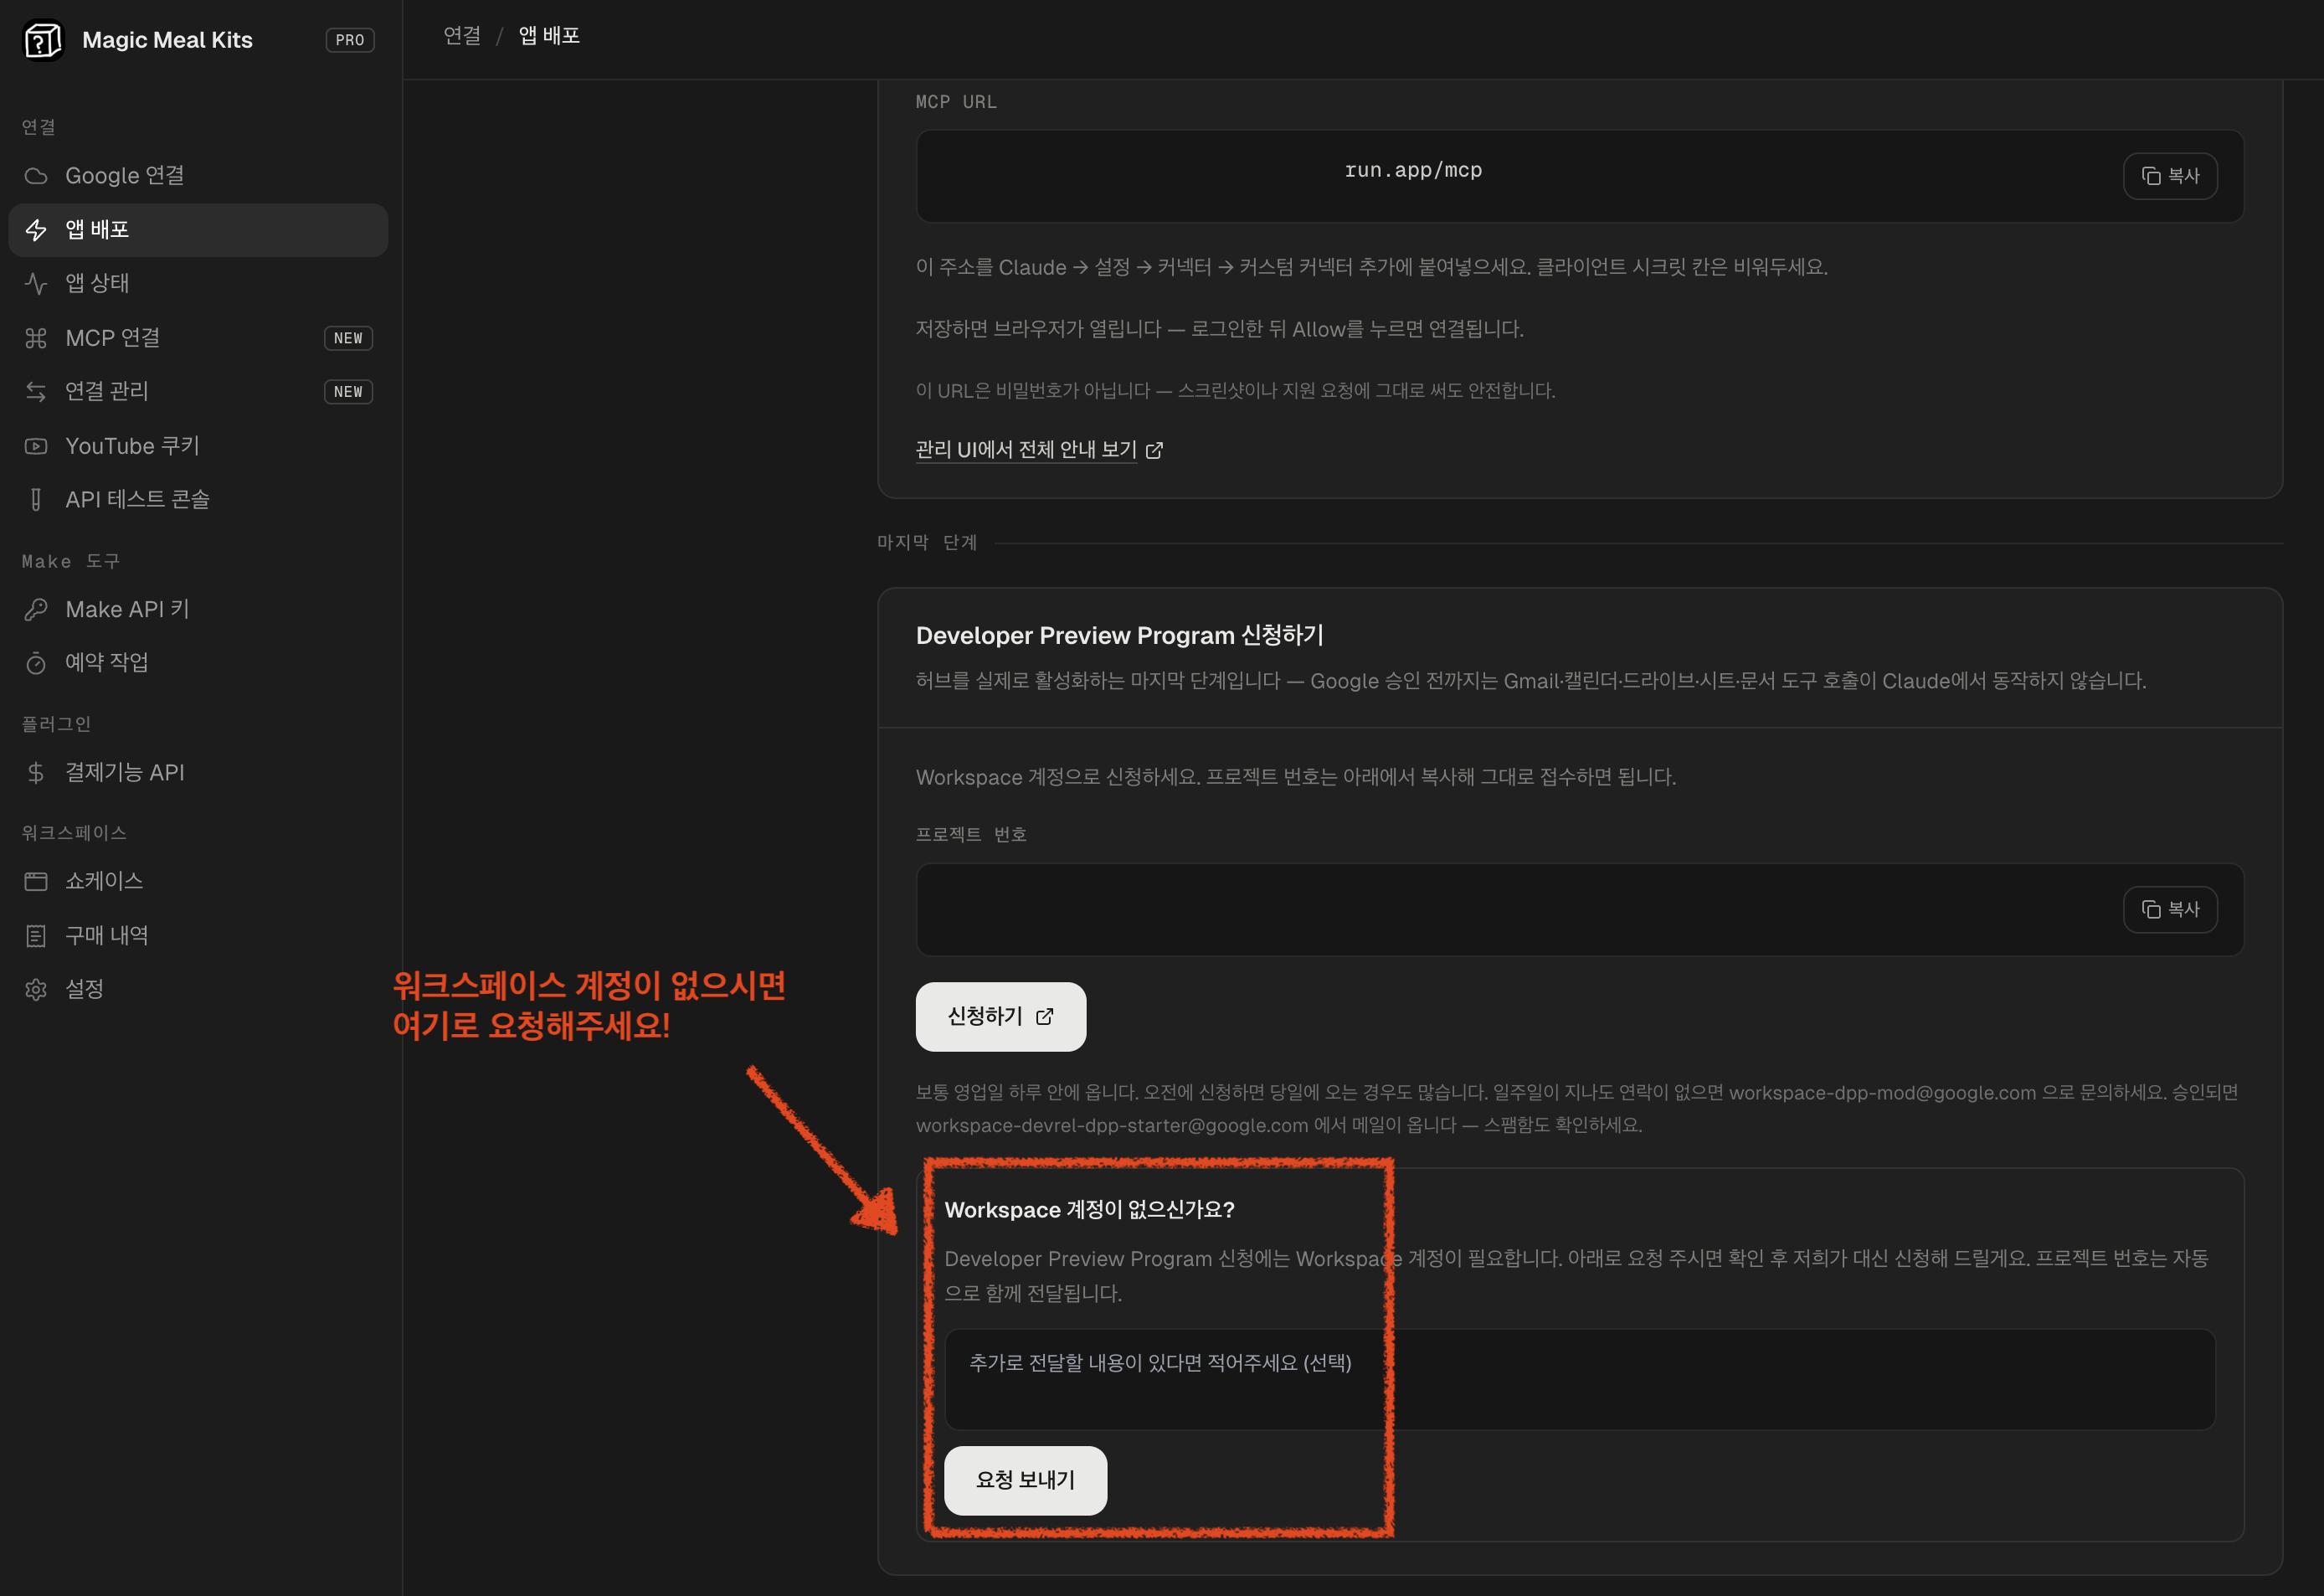The width and height of the screenshot is (2324, 1596).
Task: Click the Developer Preview Program 신청하기 heading
Action: point(1120,636)
